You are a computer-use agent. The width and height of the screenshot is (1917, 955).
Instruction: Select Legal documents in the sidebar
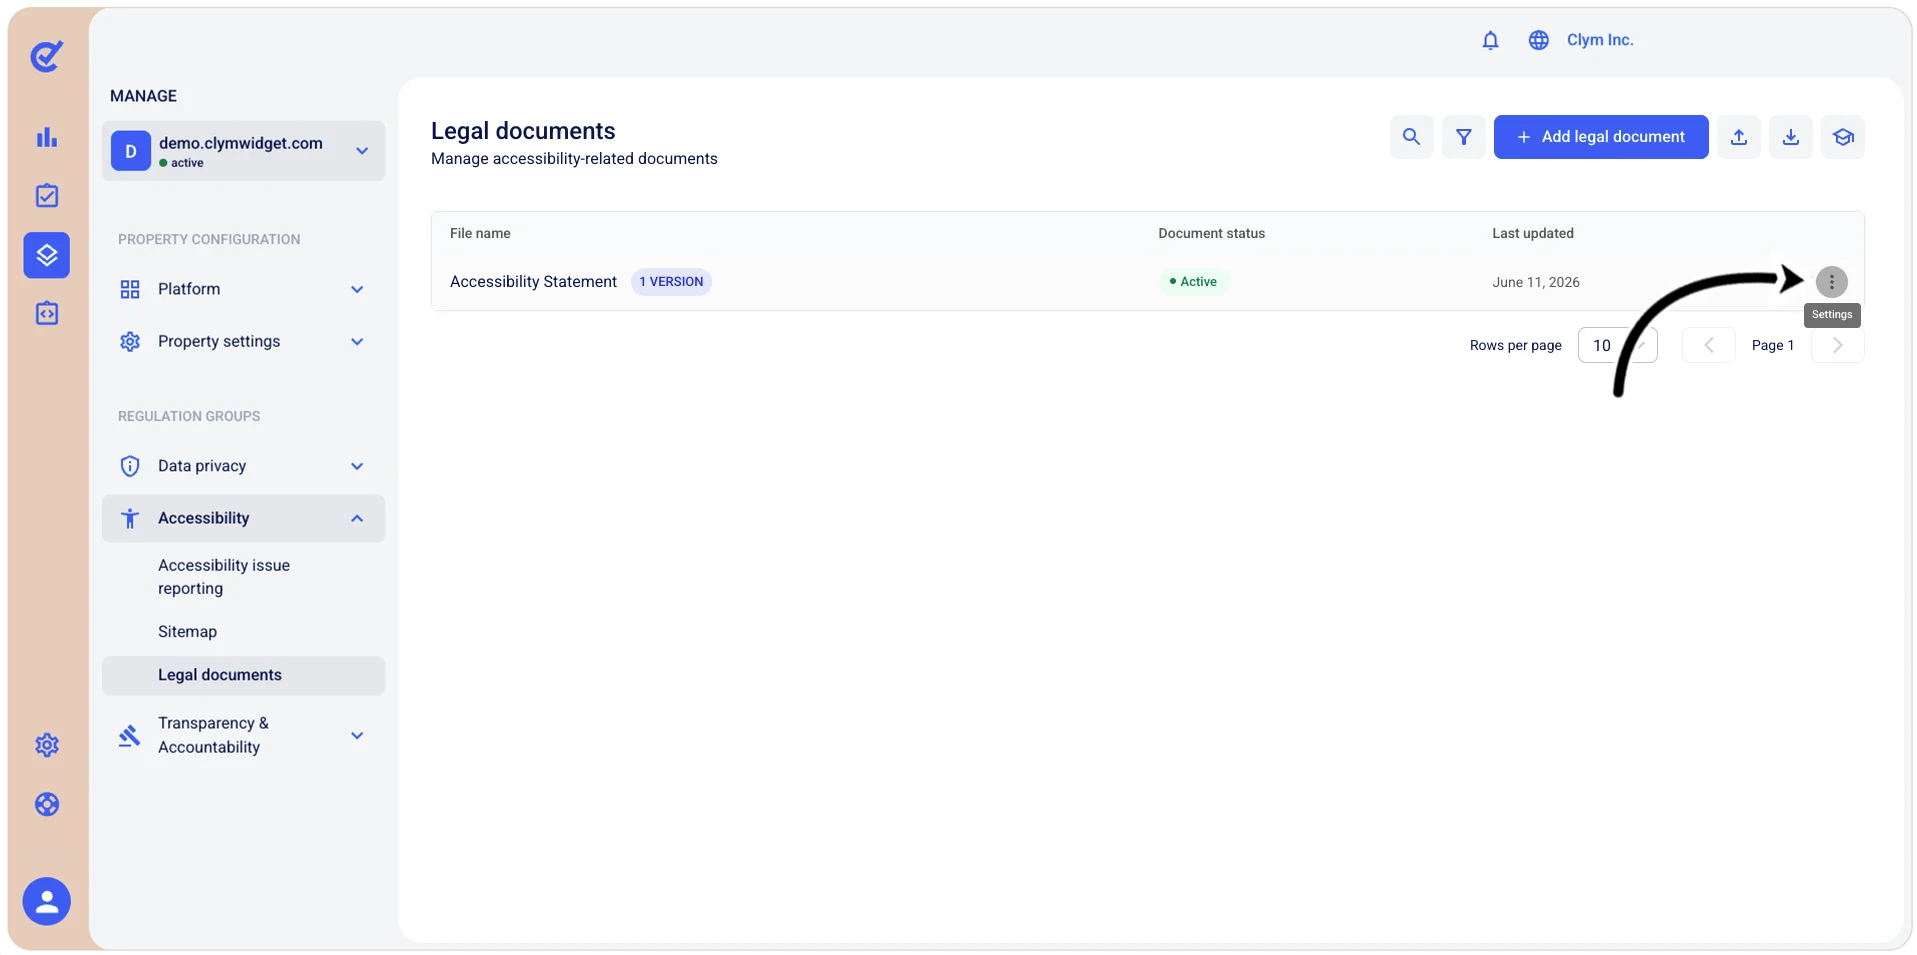(243, 675)
